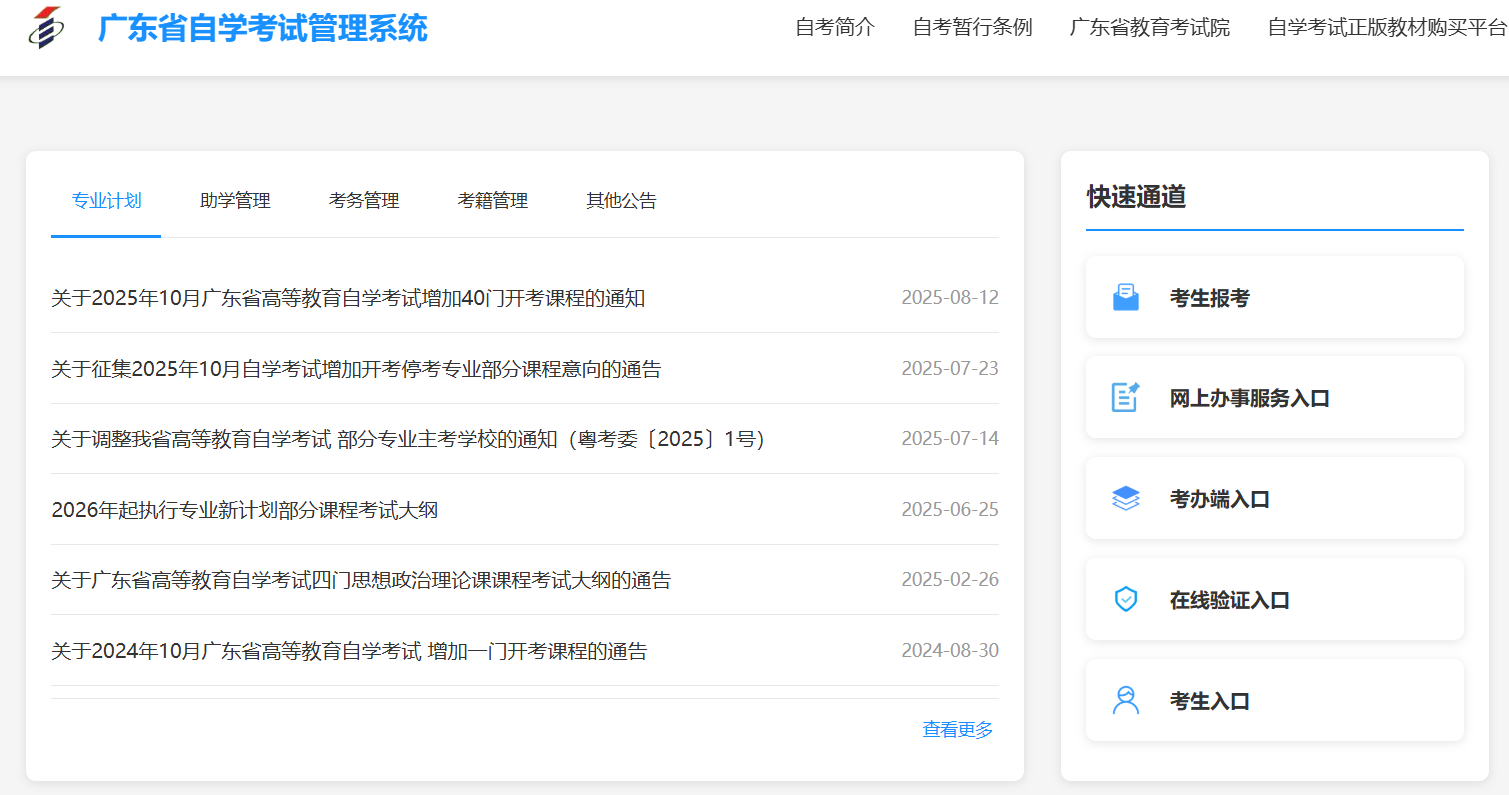Click the 考生报考 mailbox icon
The width and height of the screenshot is (1509, 795).
1126,296
